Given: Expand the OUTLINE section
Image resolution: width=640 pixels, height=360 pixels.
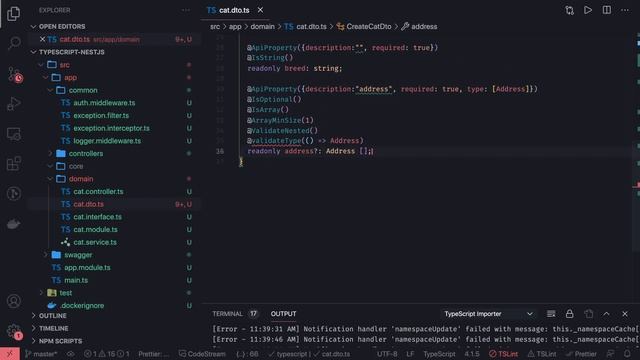Looking at the screenshot, I should 53,316.
